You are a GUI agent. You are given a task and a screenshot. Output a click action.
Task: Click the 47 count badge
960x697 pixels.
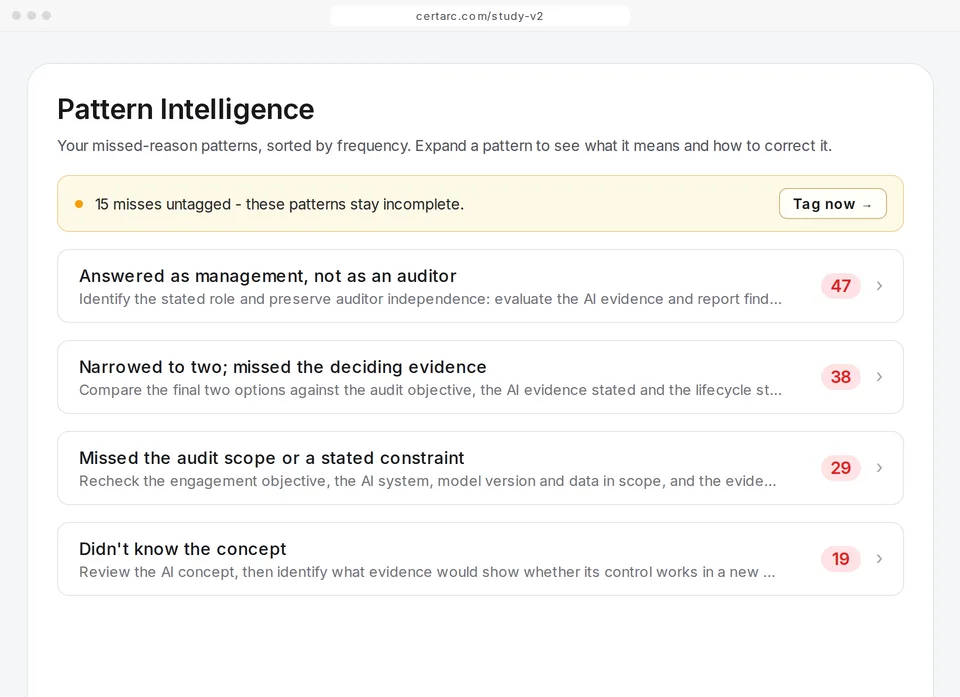[841, 286]
